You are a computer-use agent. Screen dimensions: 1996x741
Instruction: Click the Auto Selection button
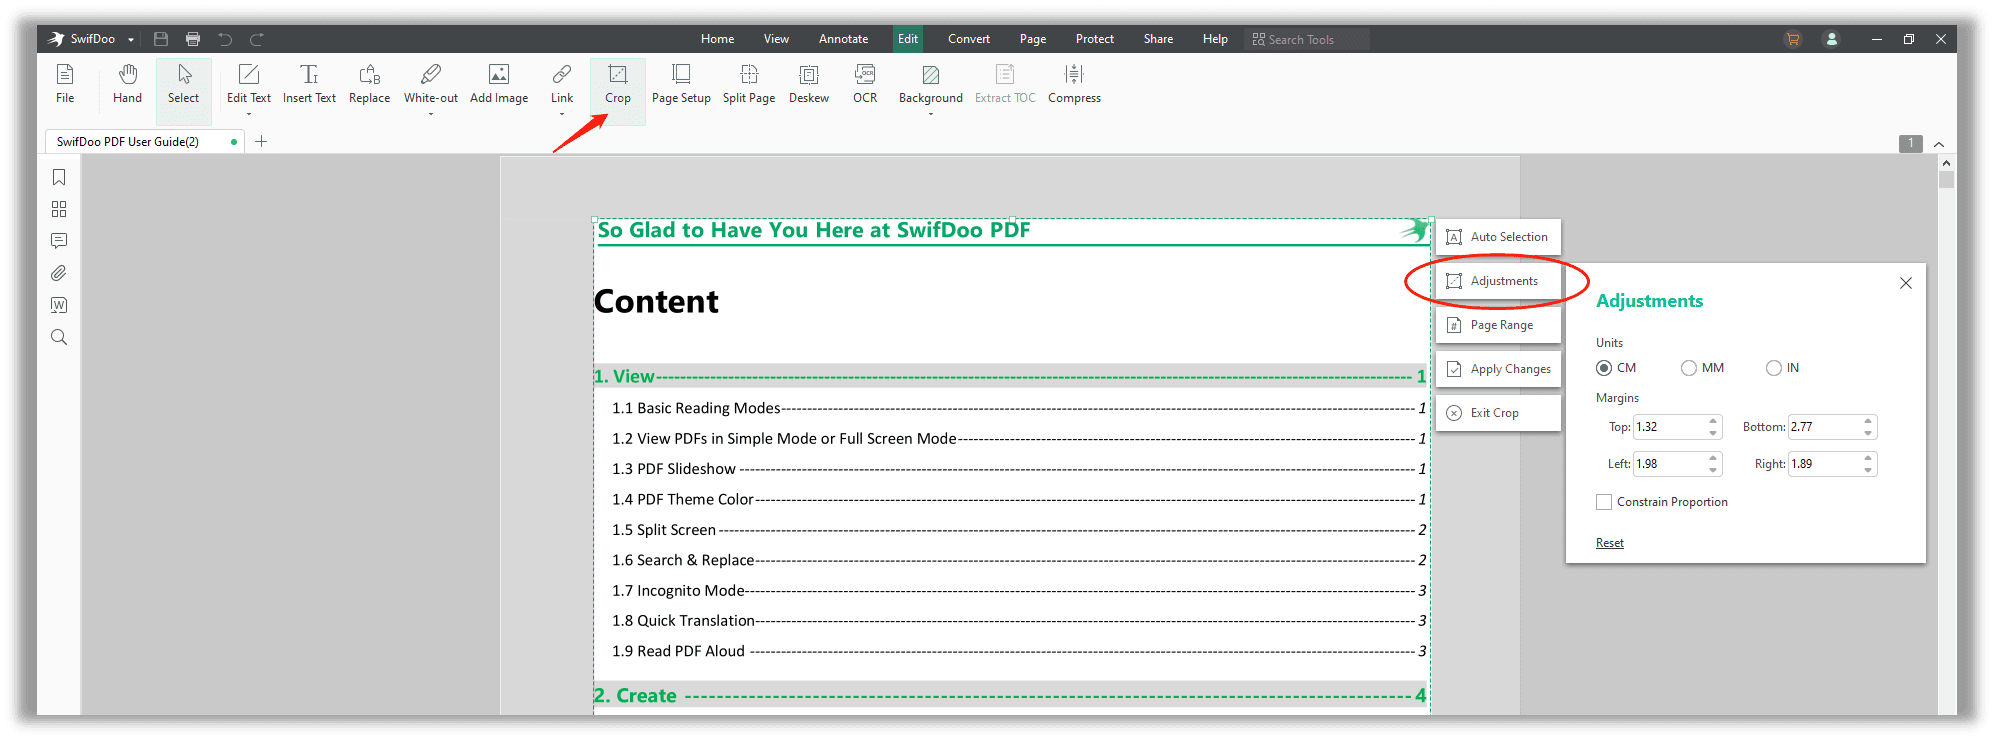pos(1498,237)
